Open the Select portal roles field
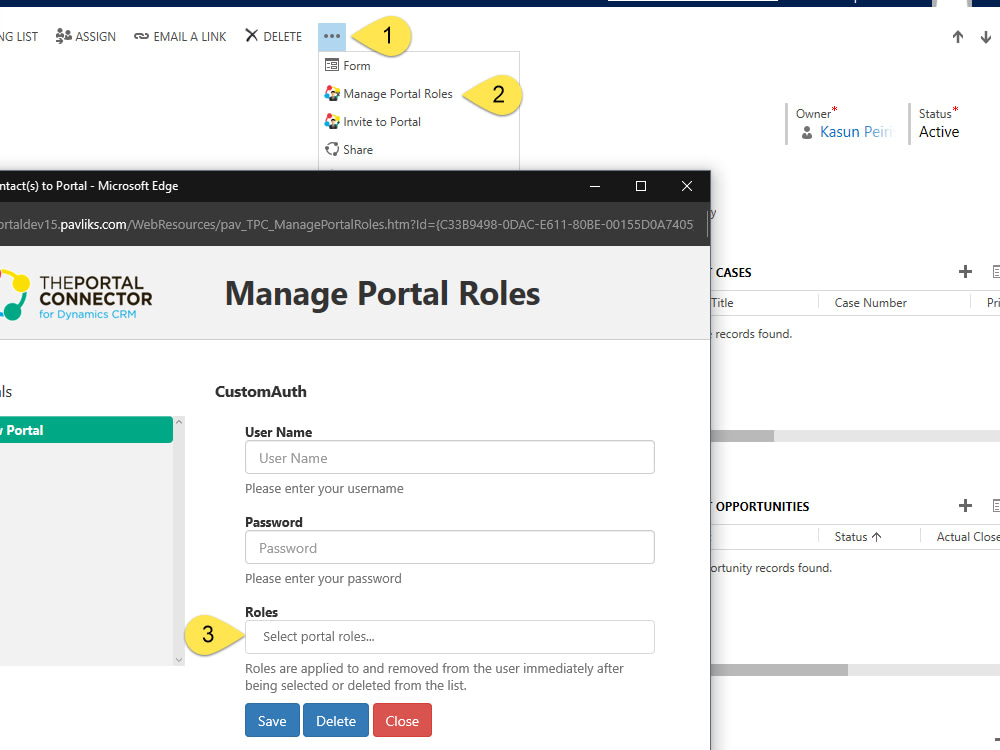Viewport: 1000px width, 750px height. coord(450,637)
